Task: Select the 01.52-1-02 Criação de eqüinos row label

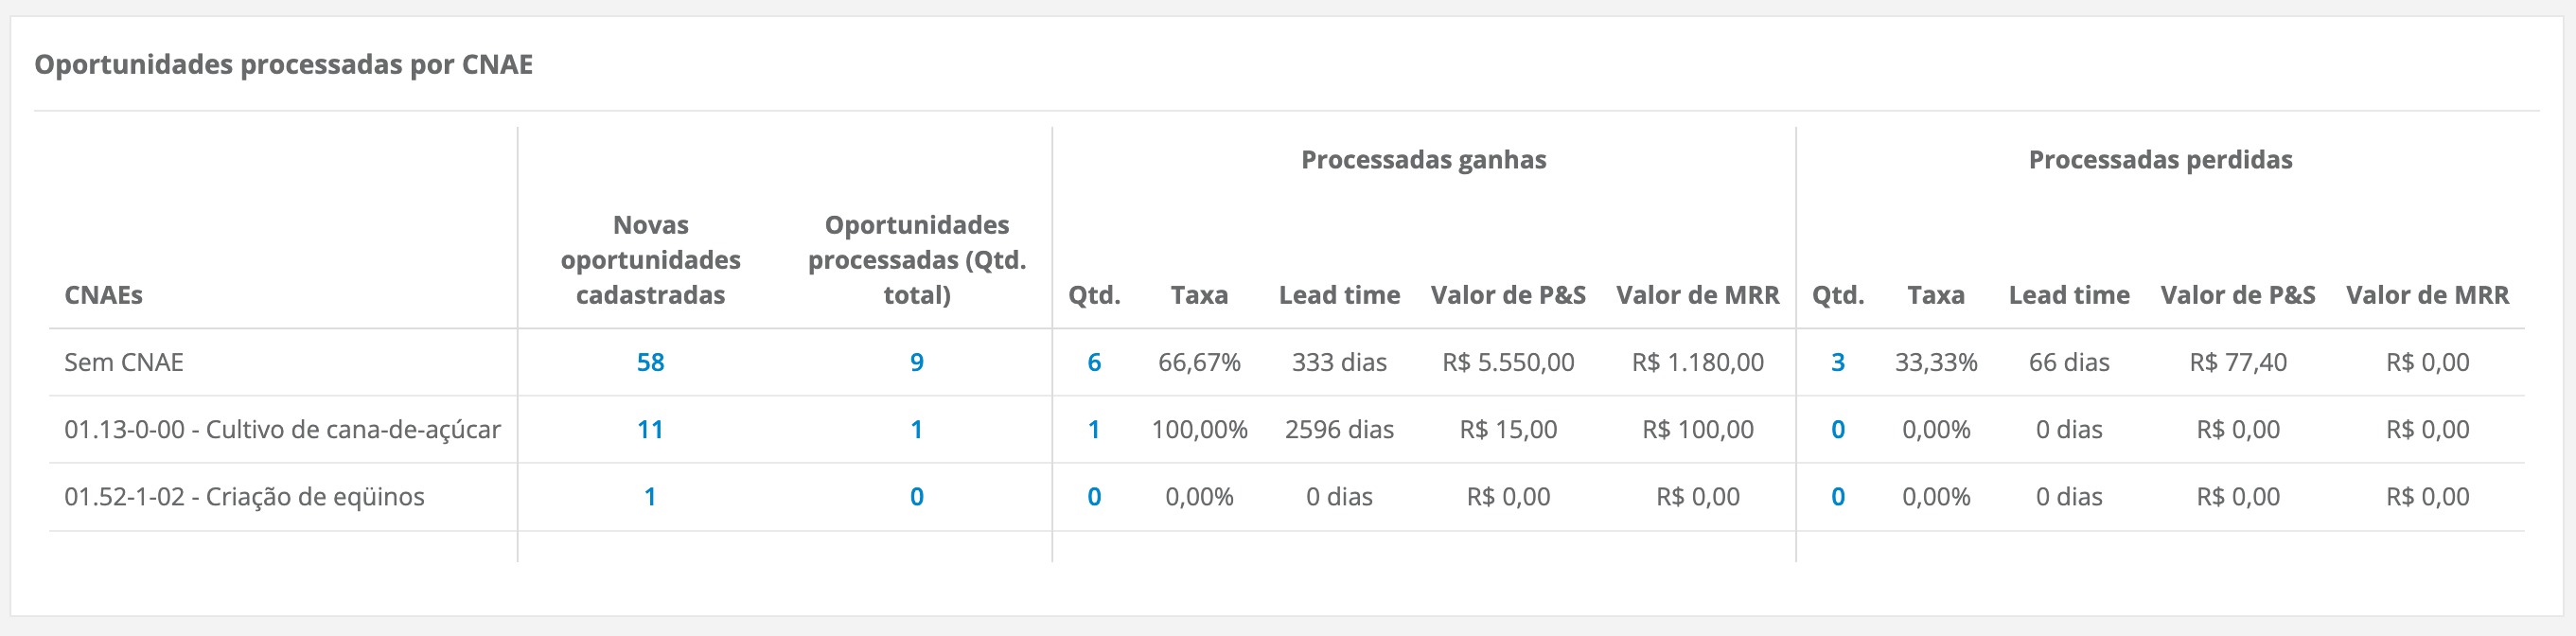Action: (x=244, y=497)
